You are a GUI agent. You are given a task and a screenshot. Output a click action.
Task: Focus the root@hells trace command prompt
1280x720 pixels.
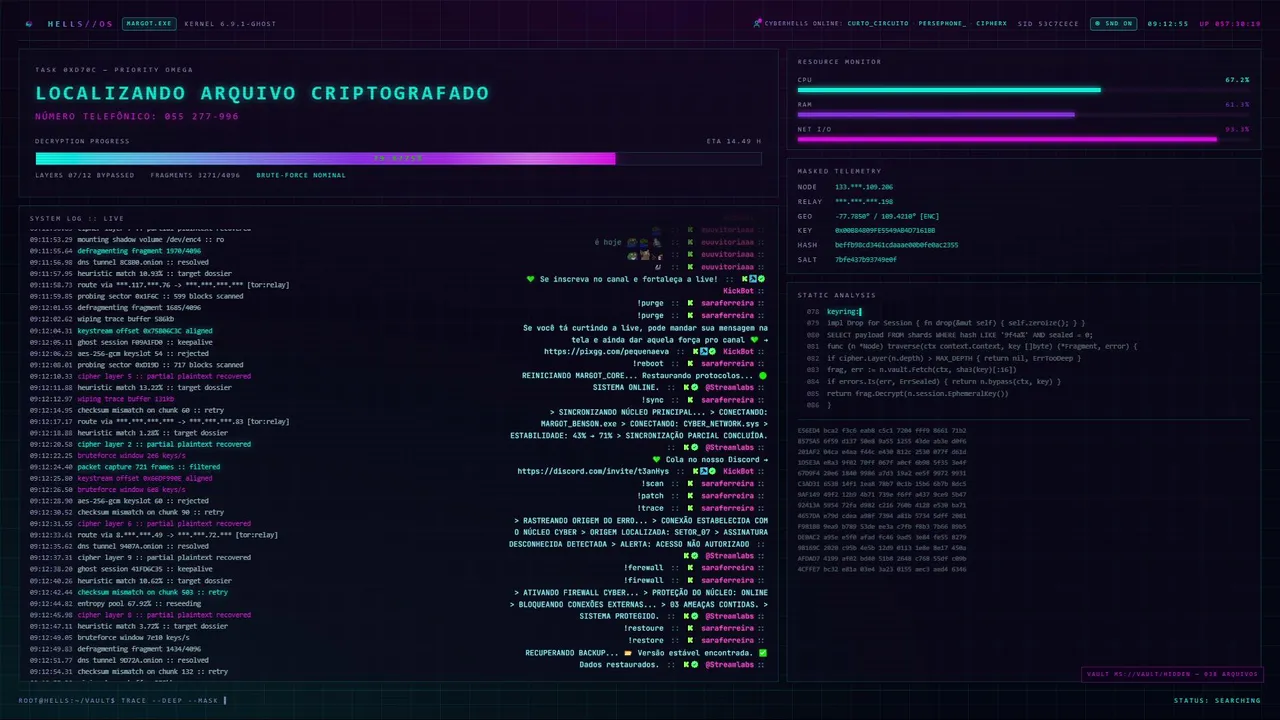[x=123, y=700]
